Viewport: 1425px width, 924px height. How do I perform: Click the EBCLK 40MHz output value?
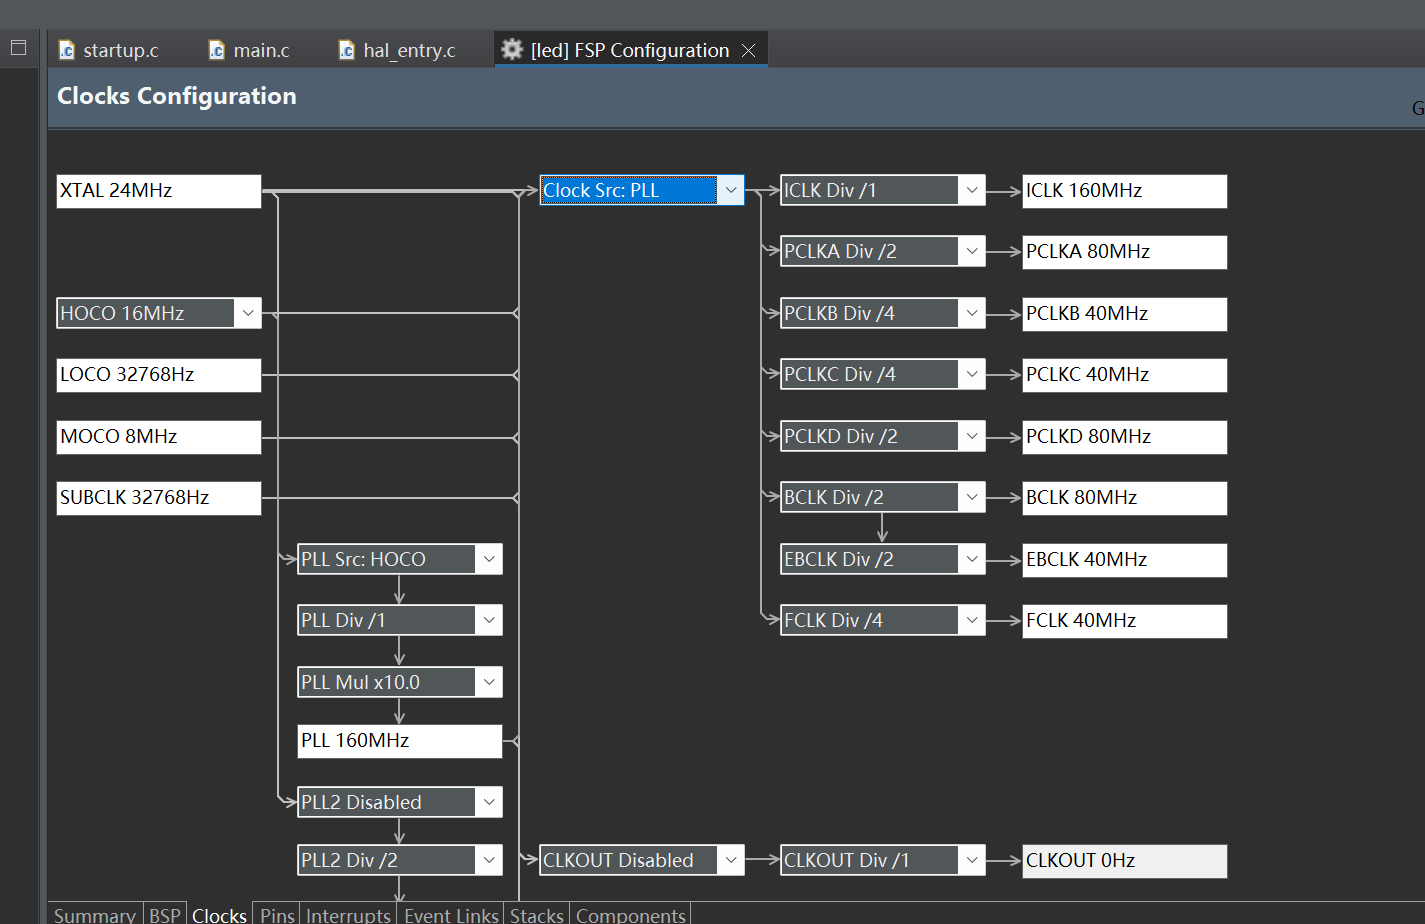pos(1125,560)
